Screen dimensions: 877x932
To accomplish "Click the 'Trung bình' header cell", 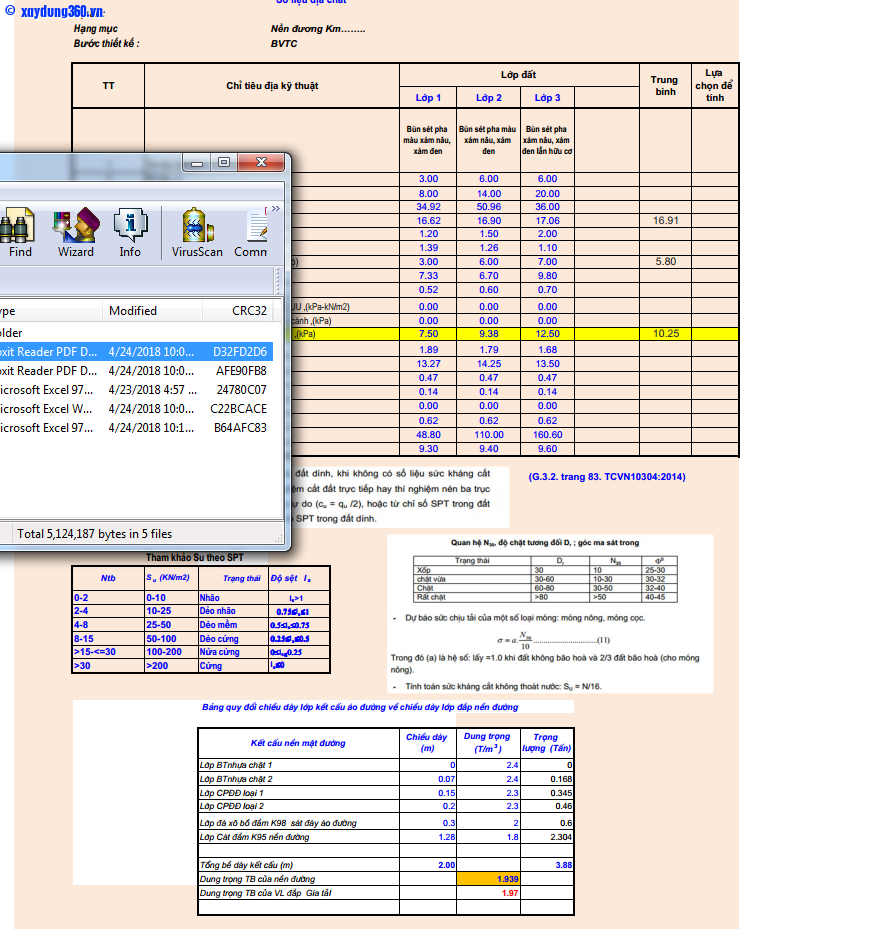I will coord(665,86).
